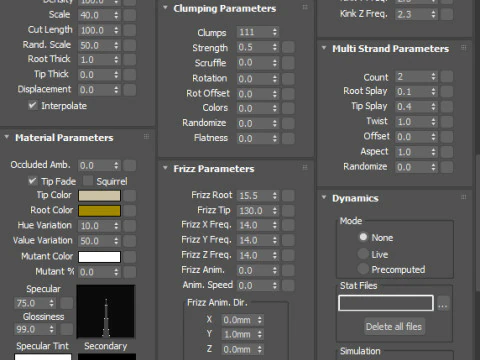Click the Twist map button
480x360 pixels.
[x=447, y=122]
